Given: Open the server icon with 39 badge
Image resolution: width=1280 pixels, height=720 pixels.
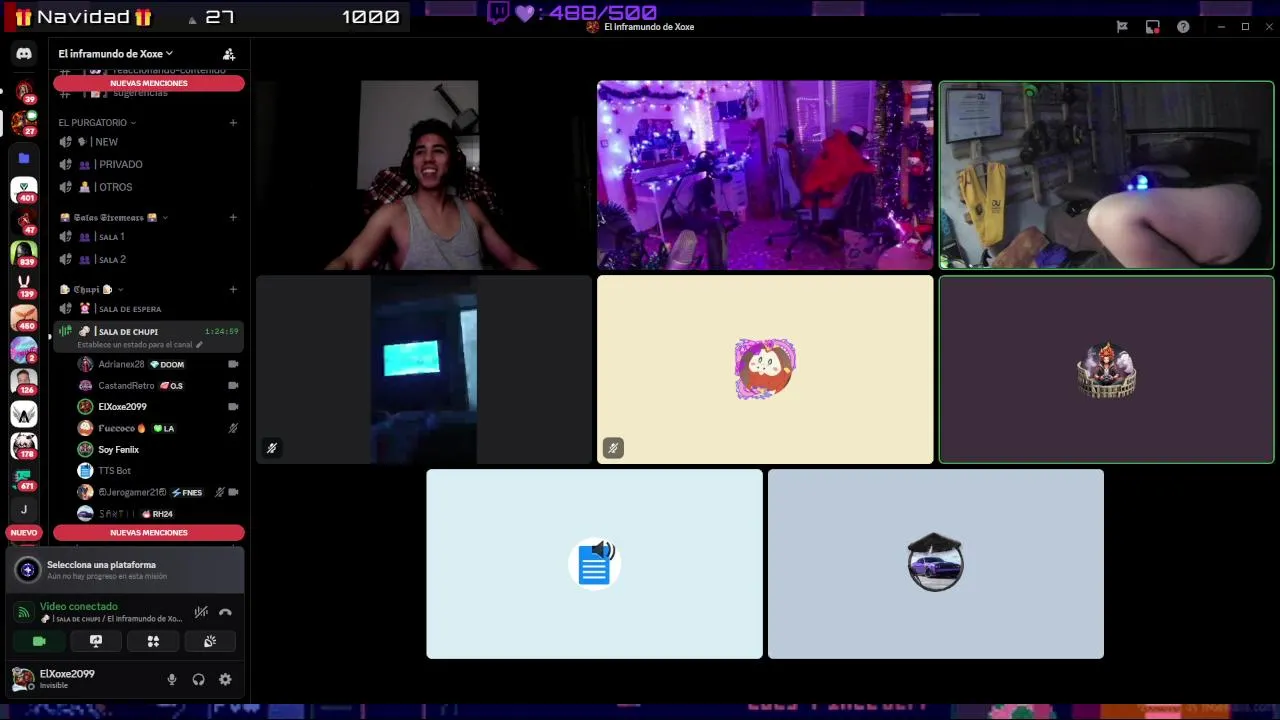Looking at the screenshot, I should [24, 91].
